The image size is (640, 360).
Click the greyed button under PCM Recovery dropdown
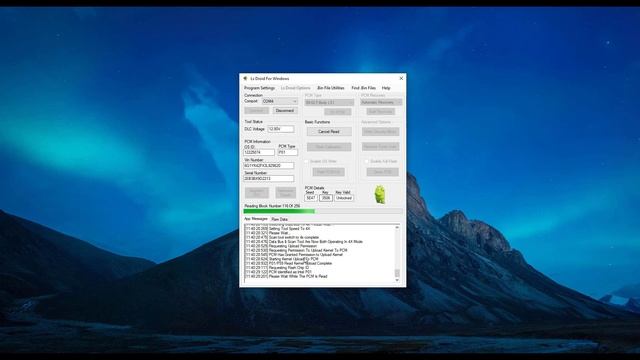(380, 111)
